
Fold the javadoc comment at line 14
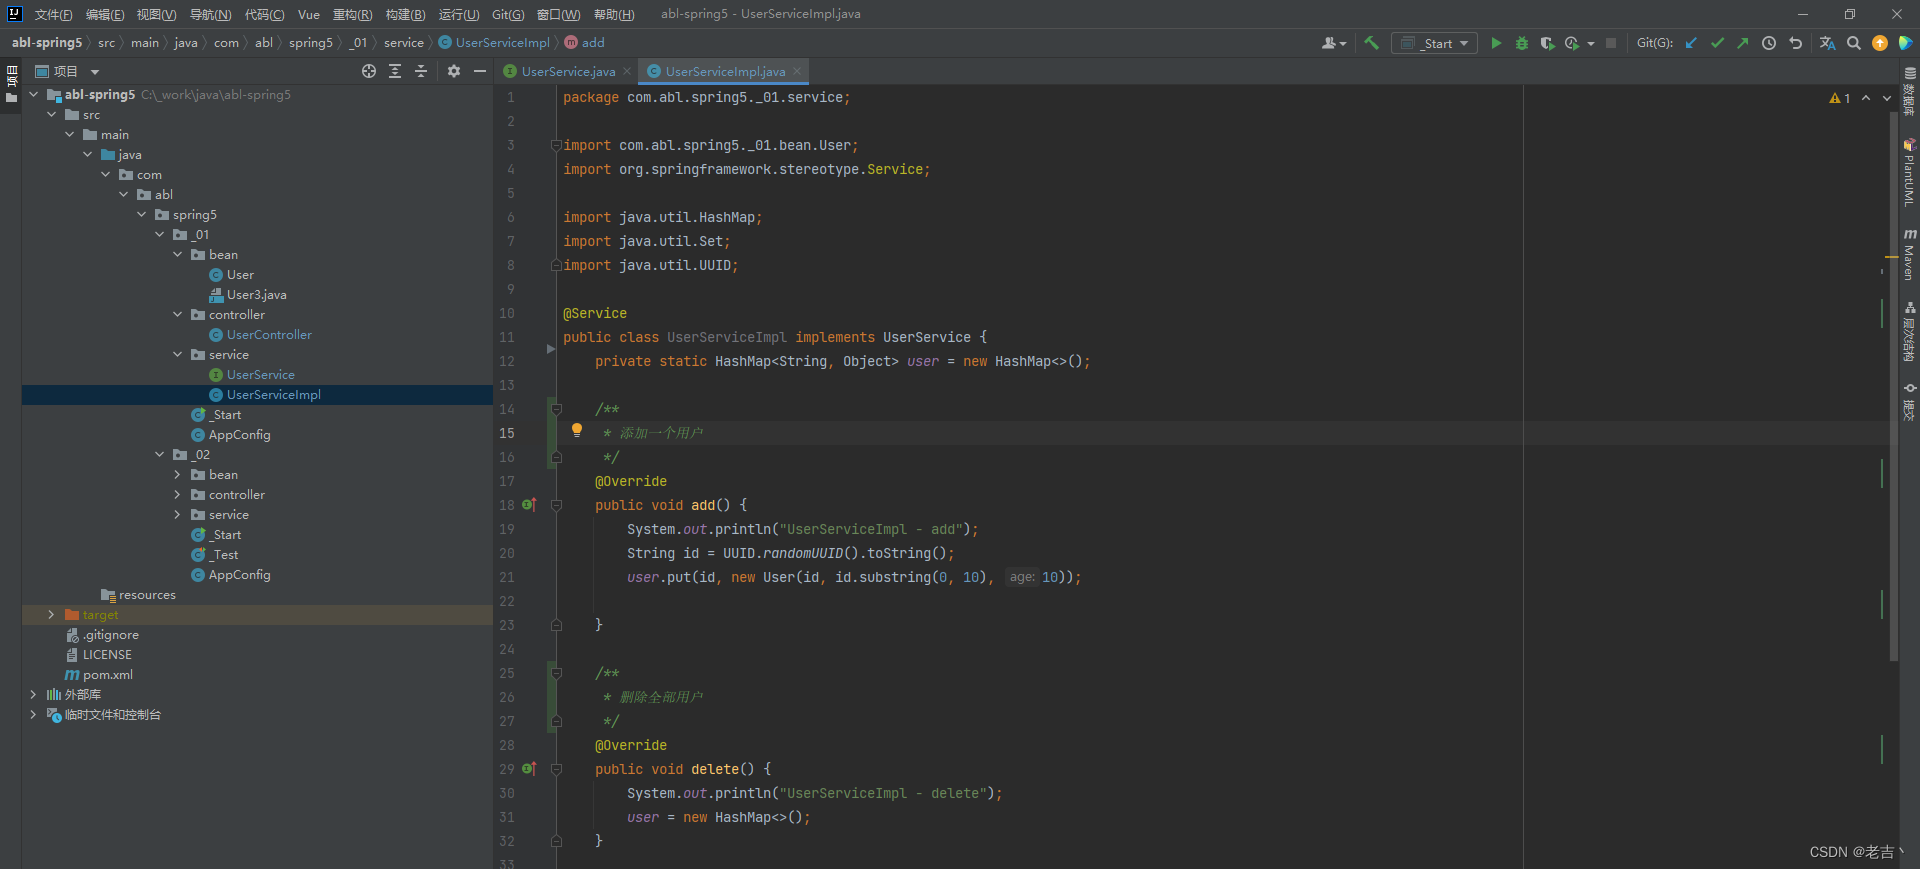(x=557, y=409)
